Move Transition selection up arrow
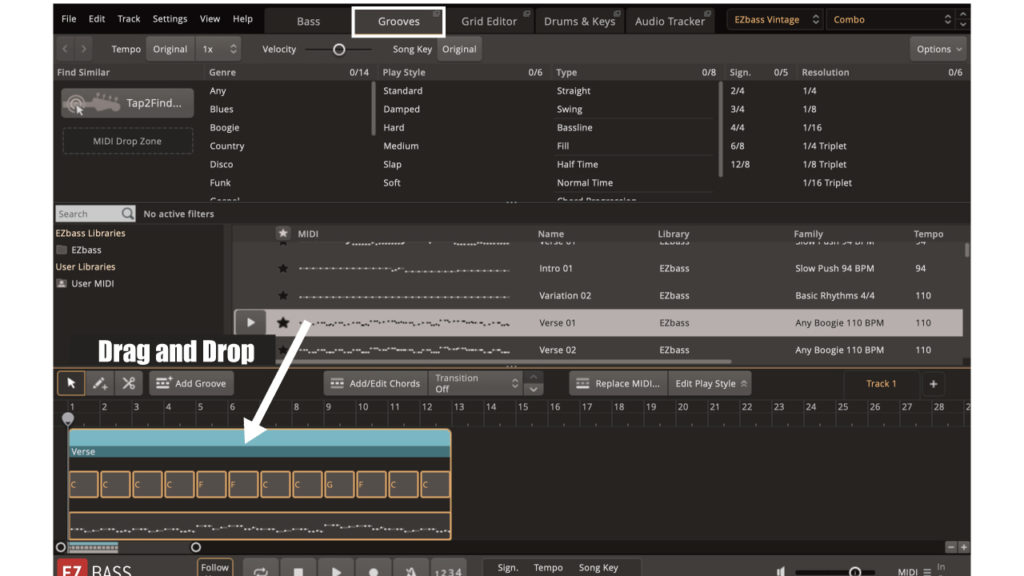Image resolution: width=1024 pixels, height=576 pixels. (534, 377)
